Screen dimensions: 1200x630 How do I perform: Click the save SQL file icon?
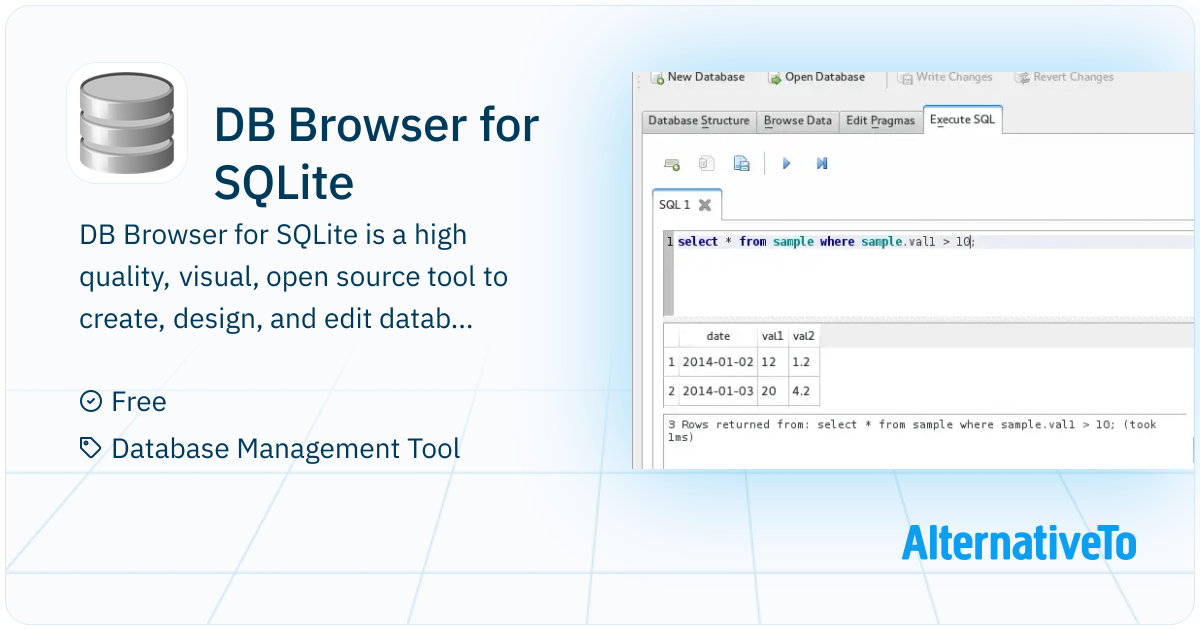(x=741, y=163)
